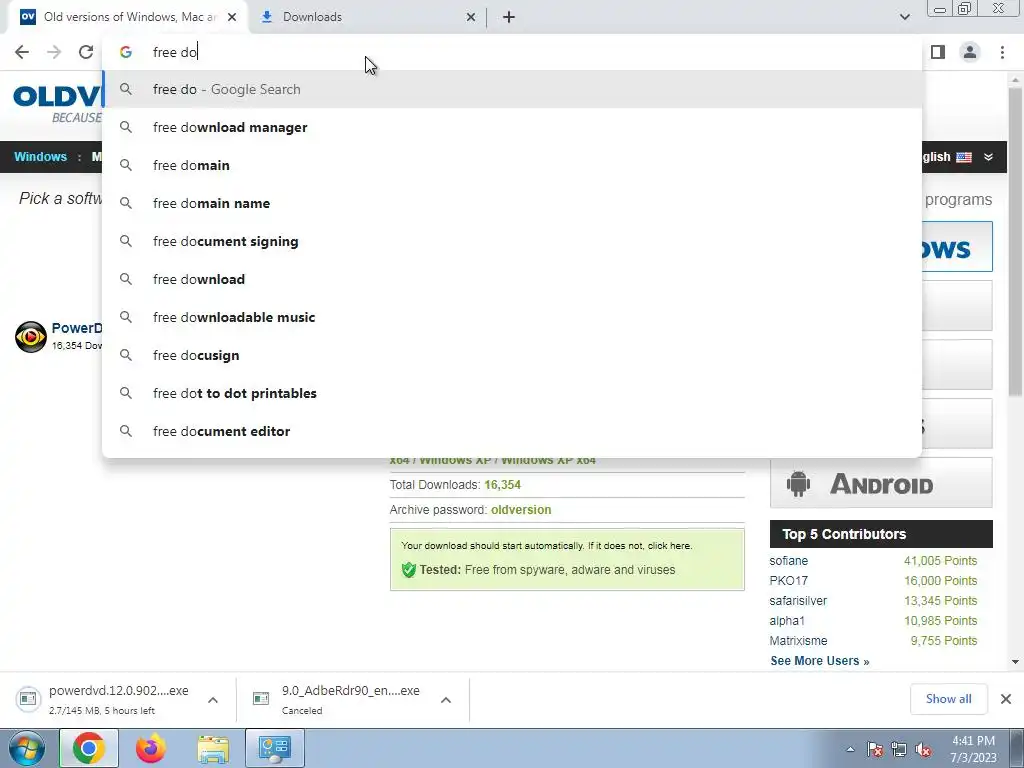Screen dimensions: 1024x768
Task: Close the Downloads tab
Action: pos(470,17)
